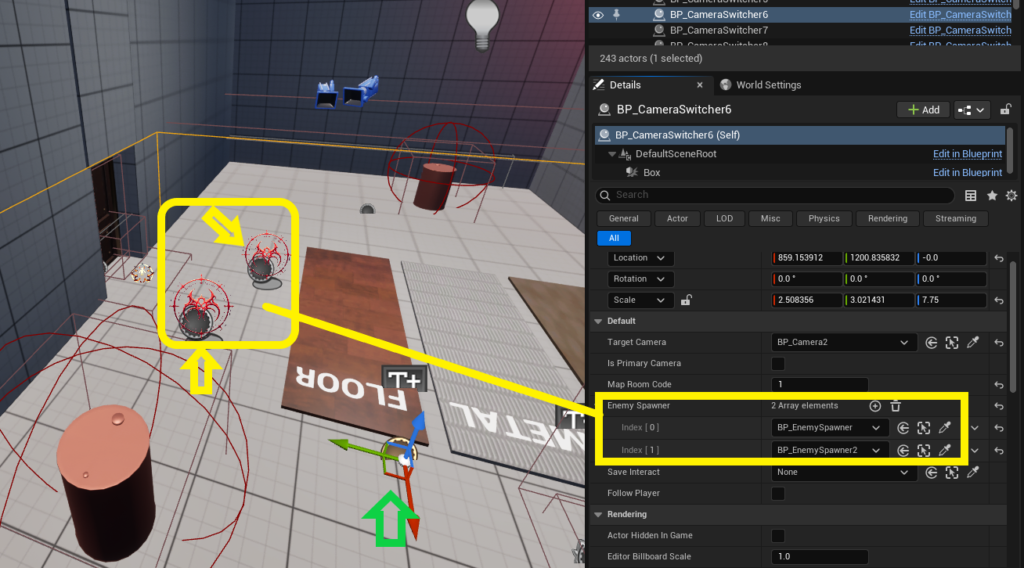
Task: Open Details panel settings gear
Action: point(1011,196)
